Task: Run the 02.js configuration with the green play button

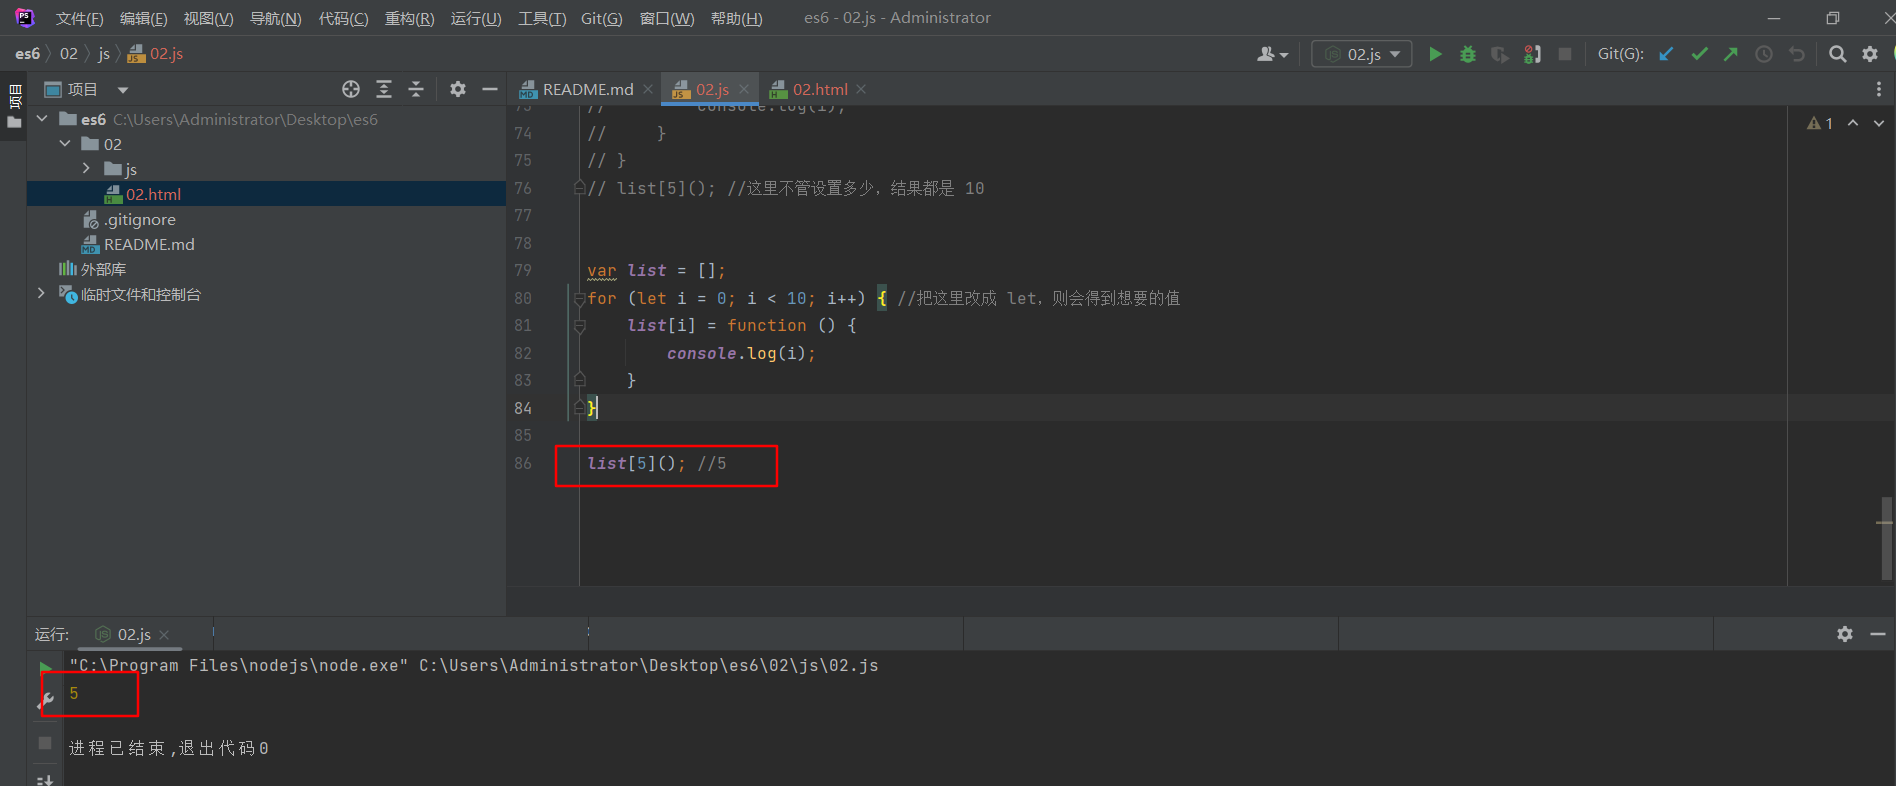Action: point(1435,54)
